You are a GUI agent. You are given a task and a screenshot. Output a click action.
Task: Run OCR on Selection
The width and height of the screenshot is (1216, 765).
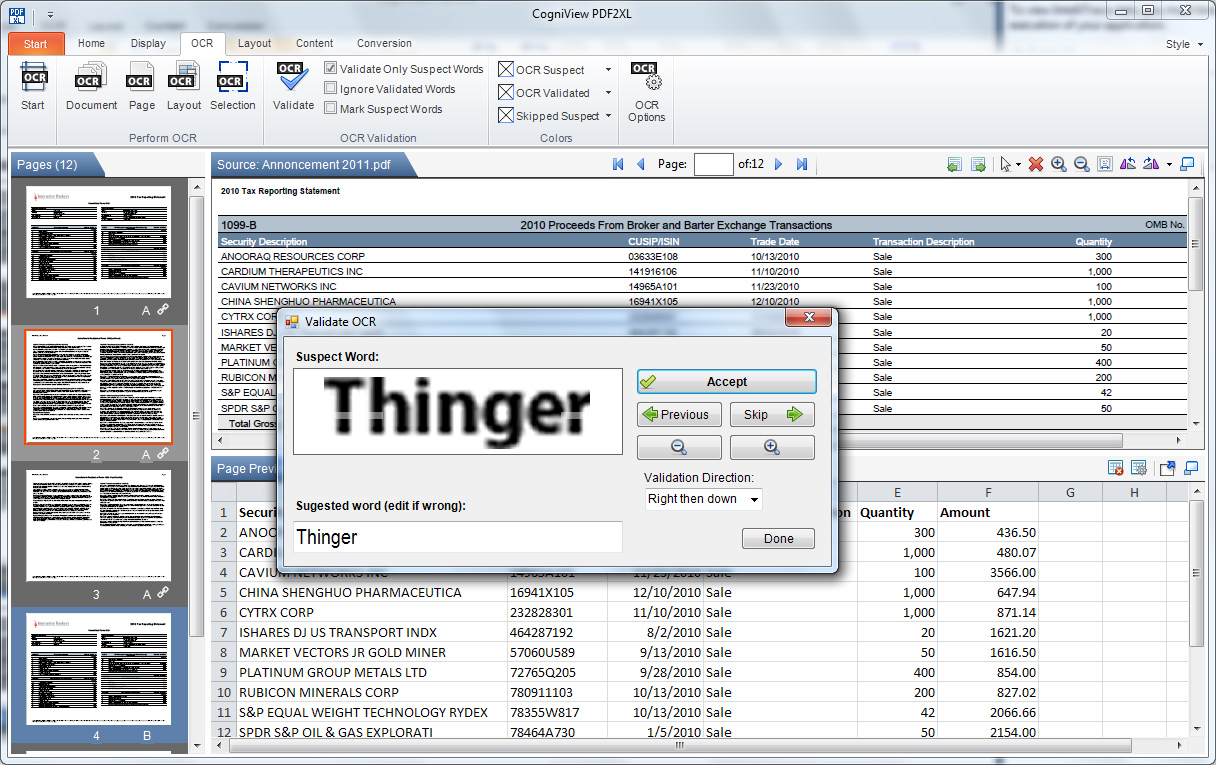tap(232, 86)
